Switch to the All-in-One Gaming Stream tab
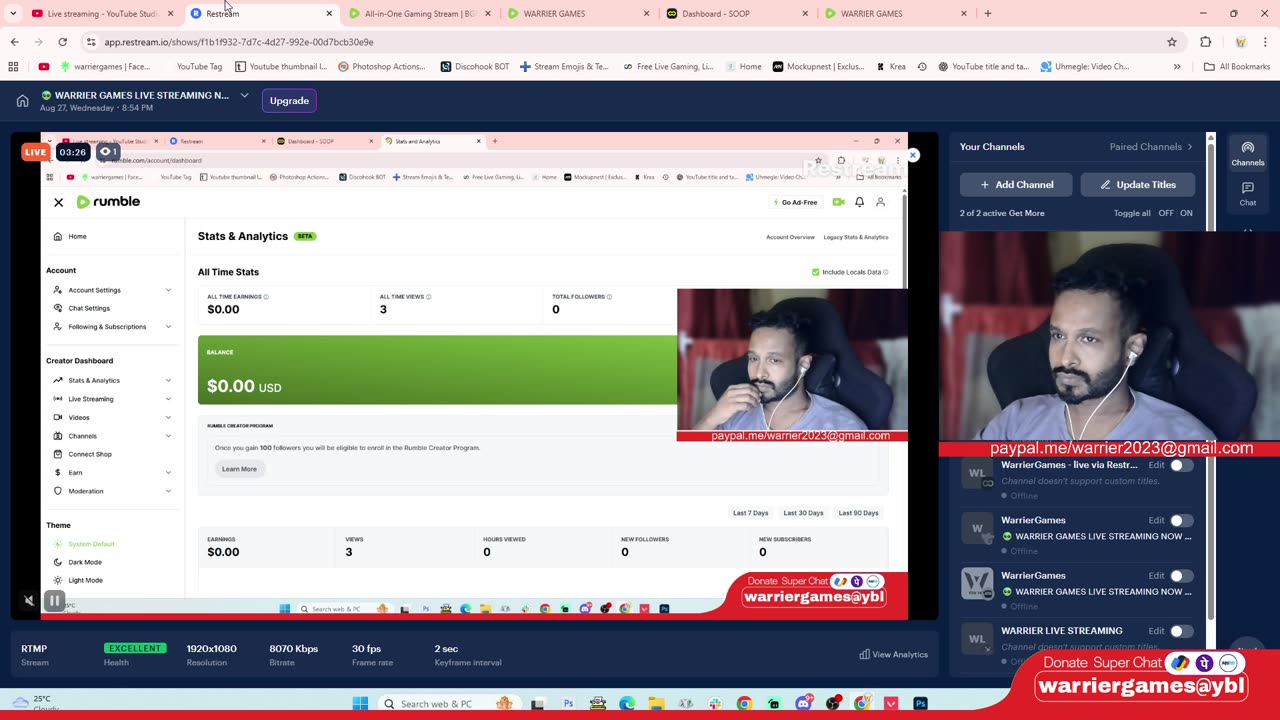This screenshot has width=1280, height=720. pyautogui.click(x=413, y=13)
